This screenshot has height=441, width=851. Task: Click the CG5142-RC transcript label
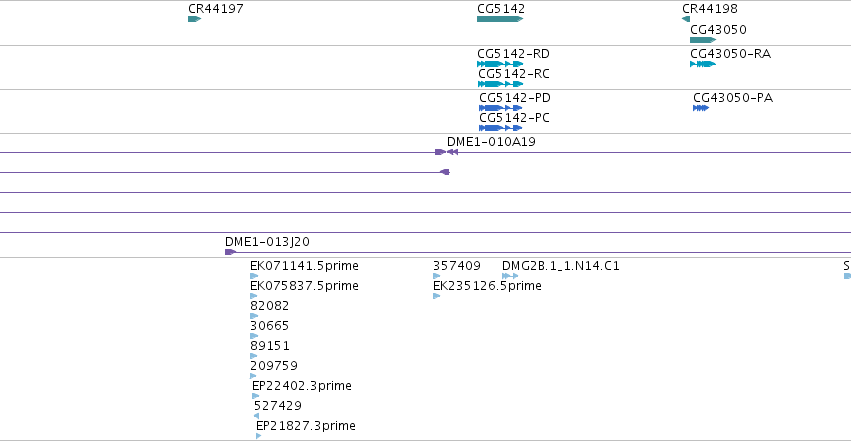[514, 74]
